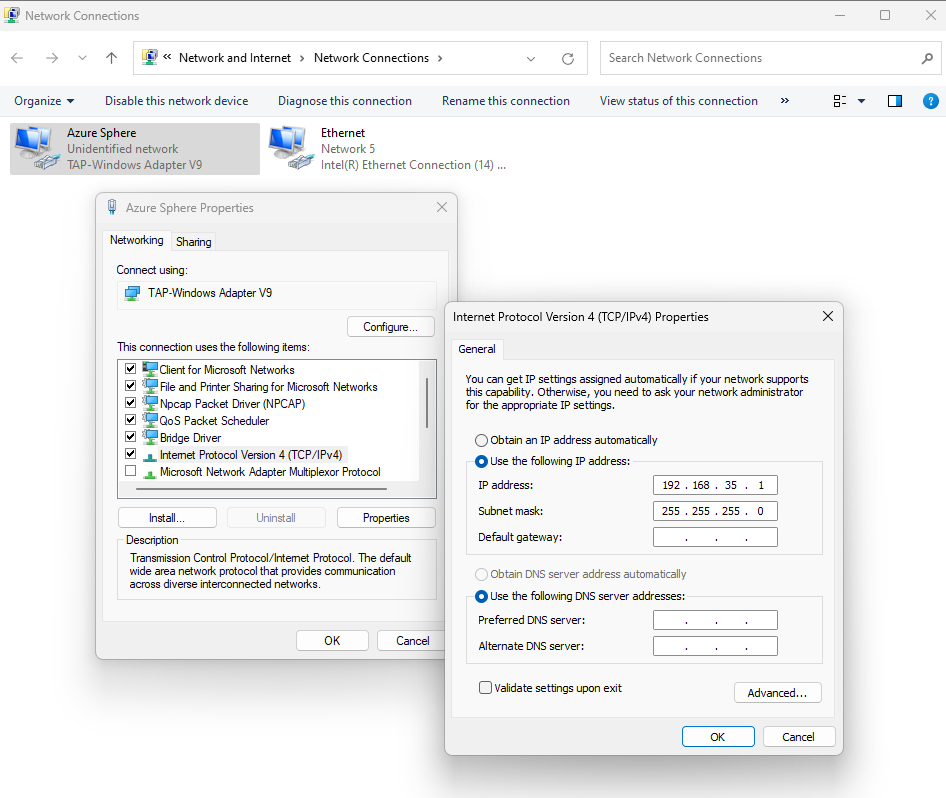Click OK in TCP/IPv4 Properties
Viewport: 946px width, 798px height.
pos(718,736)
